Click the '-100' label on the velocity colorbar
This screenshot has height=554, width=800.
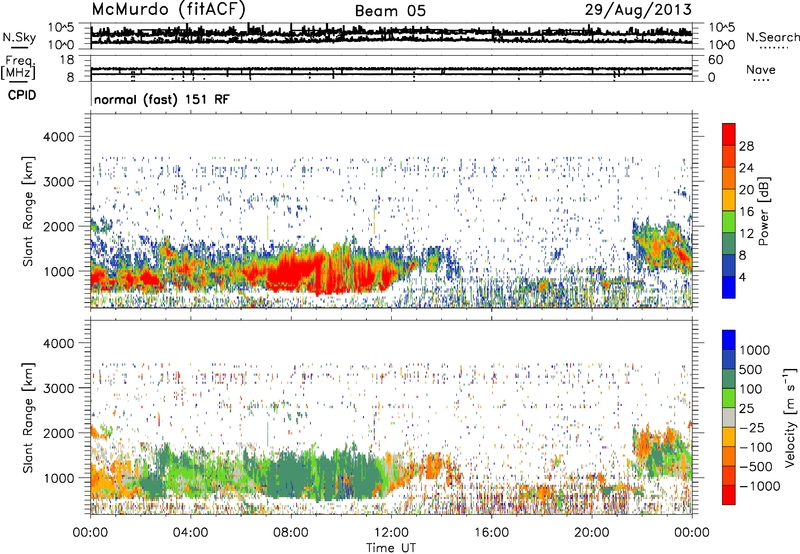click(x=756, y=447)
